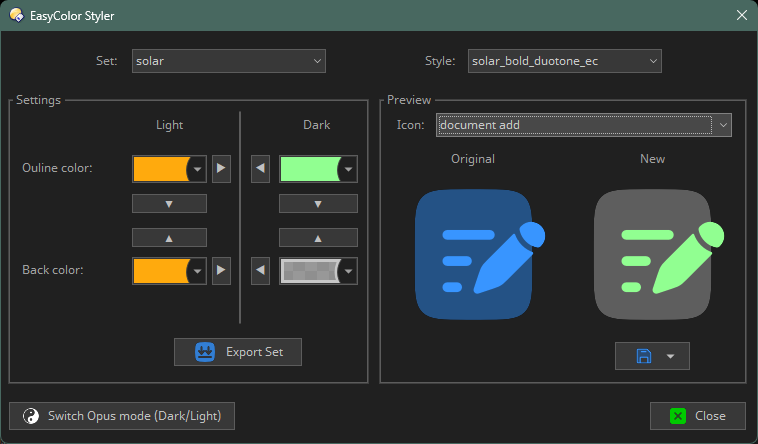Click the Light outline orange color swatch
This screenshot has height=444, width=758.
[x=161, y=169]
